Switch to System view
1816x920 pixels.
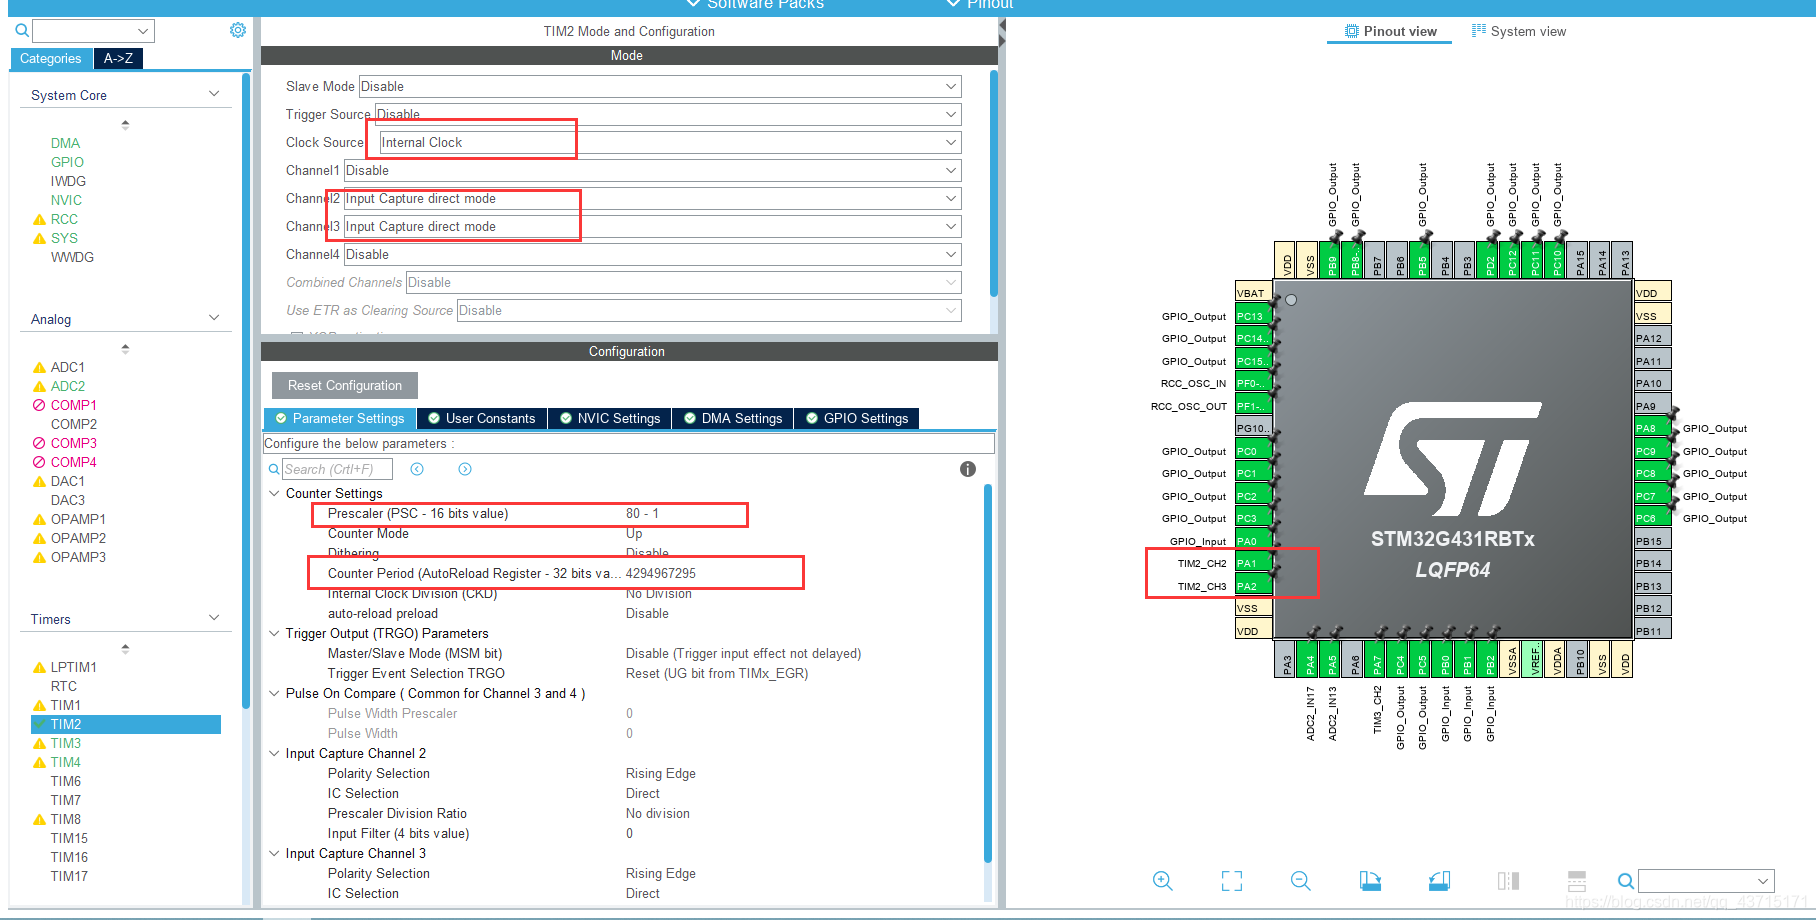(x=1518, y=31)
